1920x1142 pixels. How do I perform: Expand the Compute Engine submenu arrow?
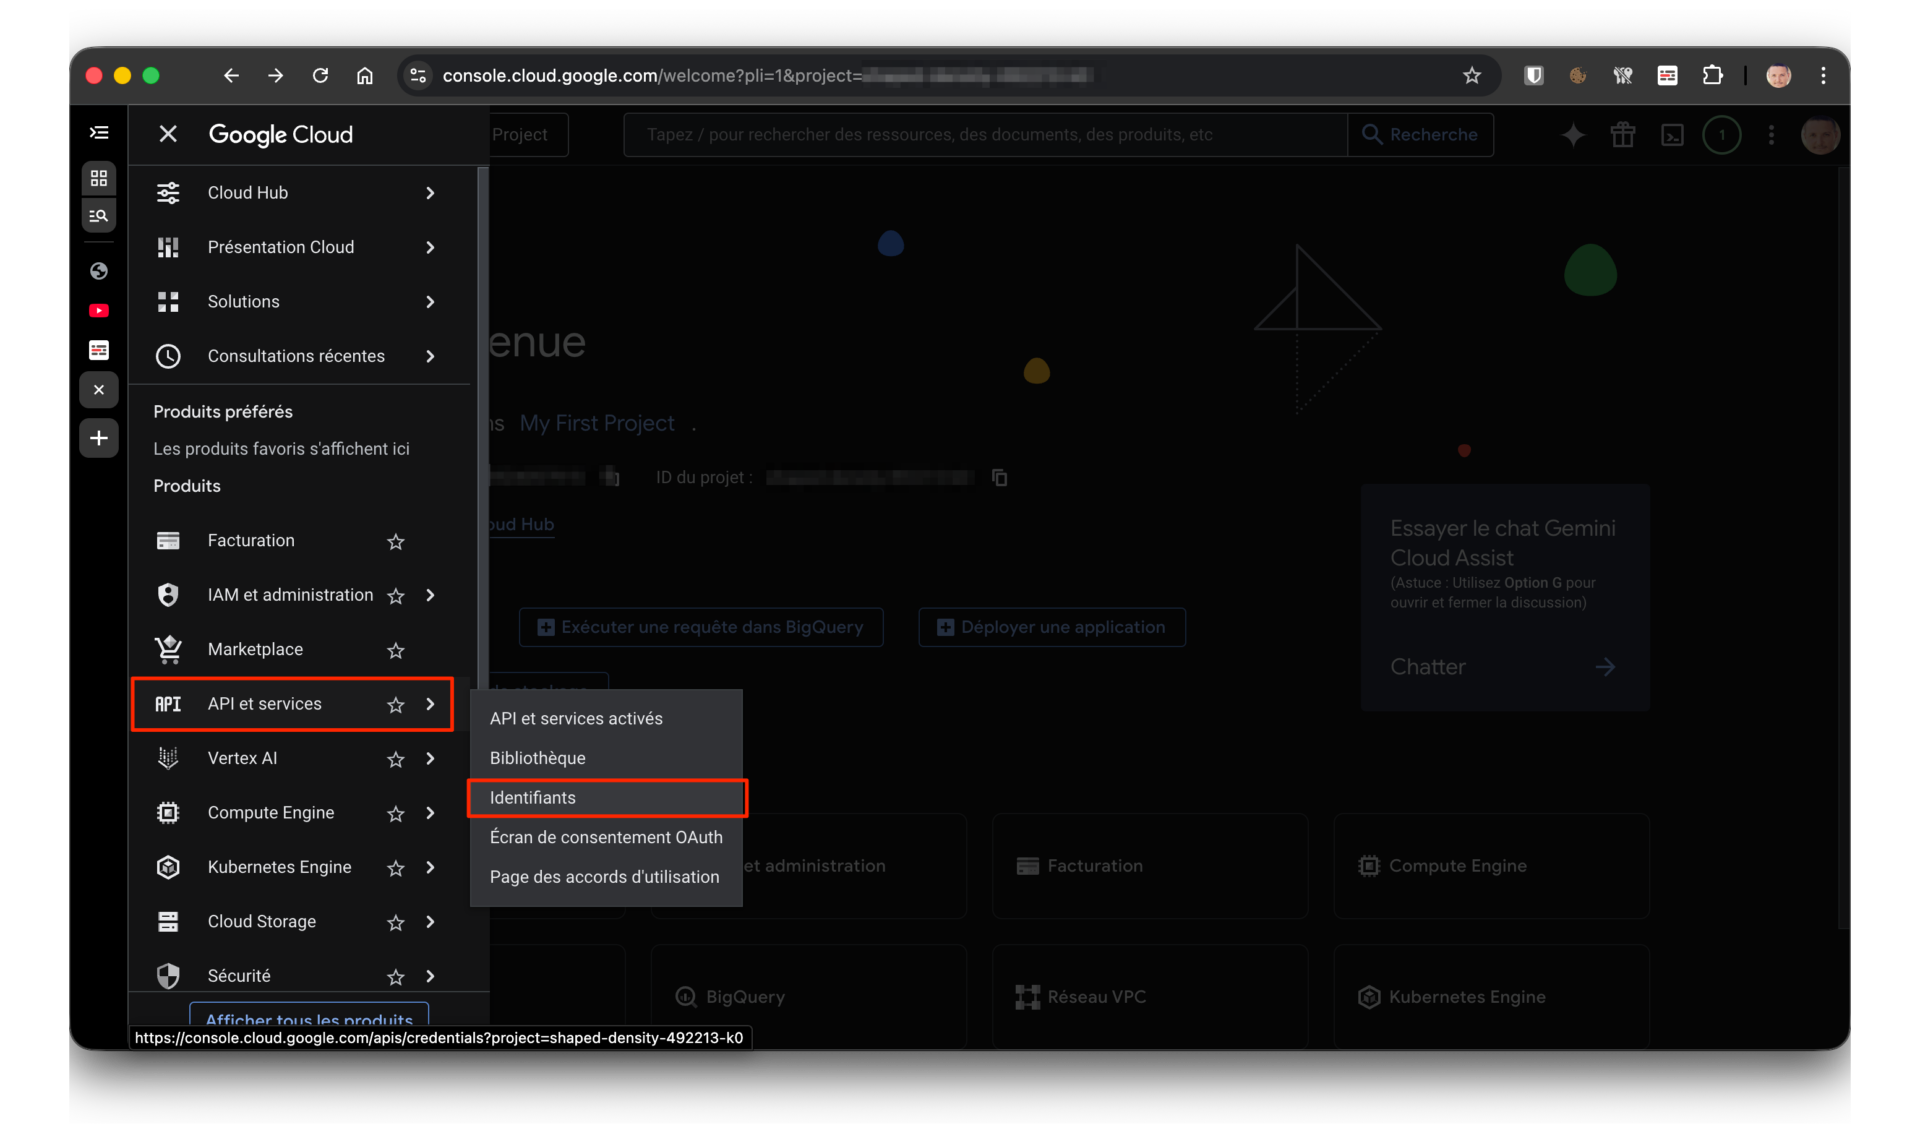click(x=431, y=813)
